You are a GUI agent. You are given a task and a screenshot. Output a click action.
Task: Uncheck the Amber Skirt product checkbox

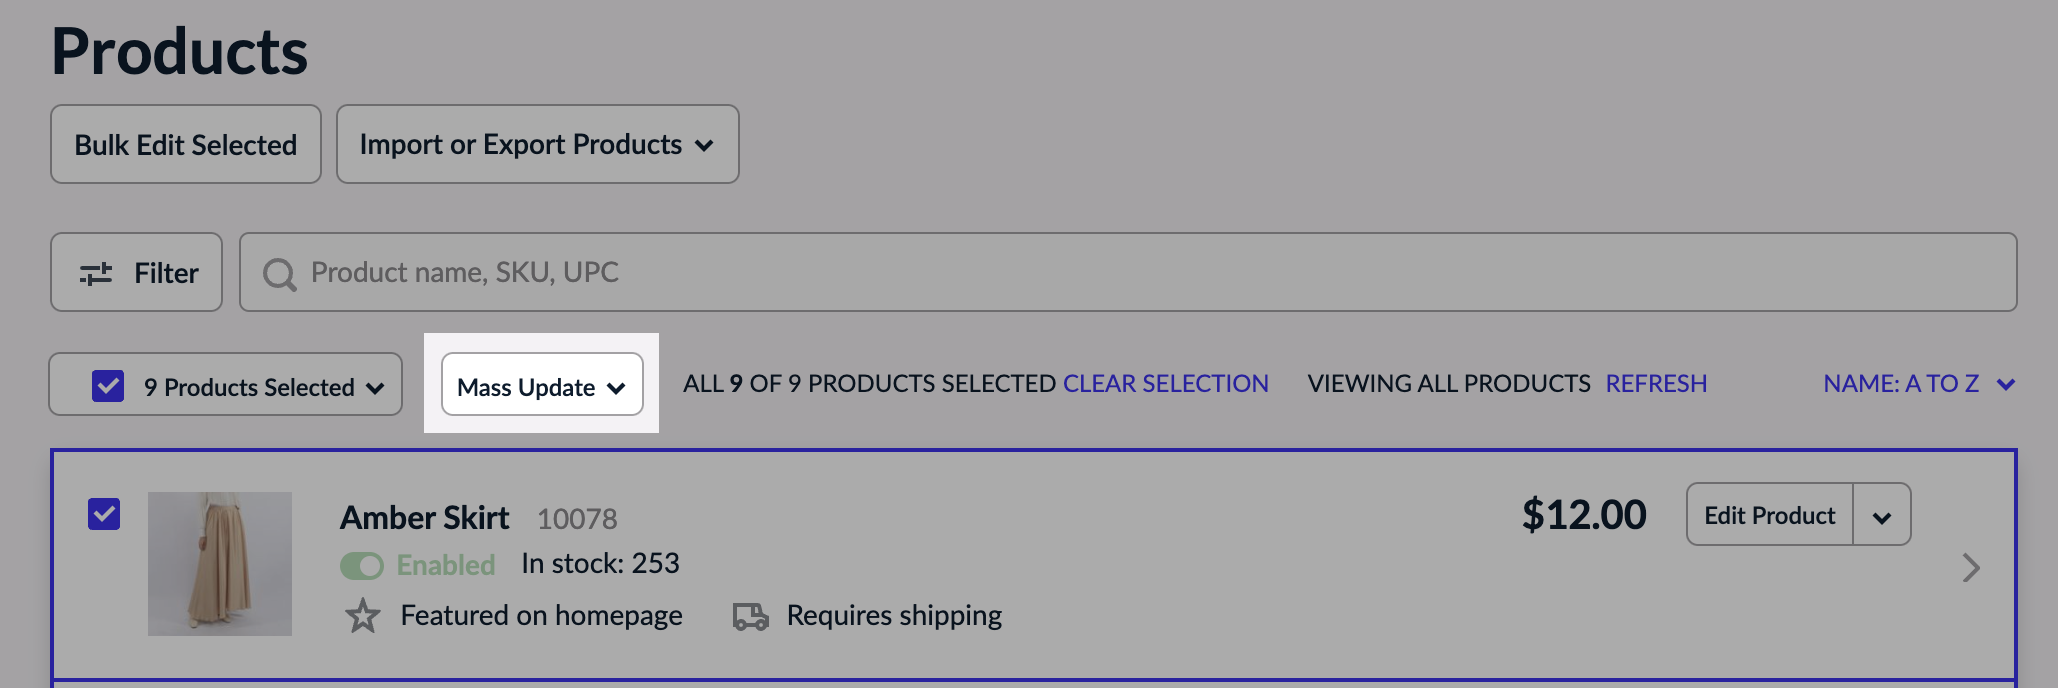tap(104, 514)
